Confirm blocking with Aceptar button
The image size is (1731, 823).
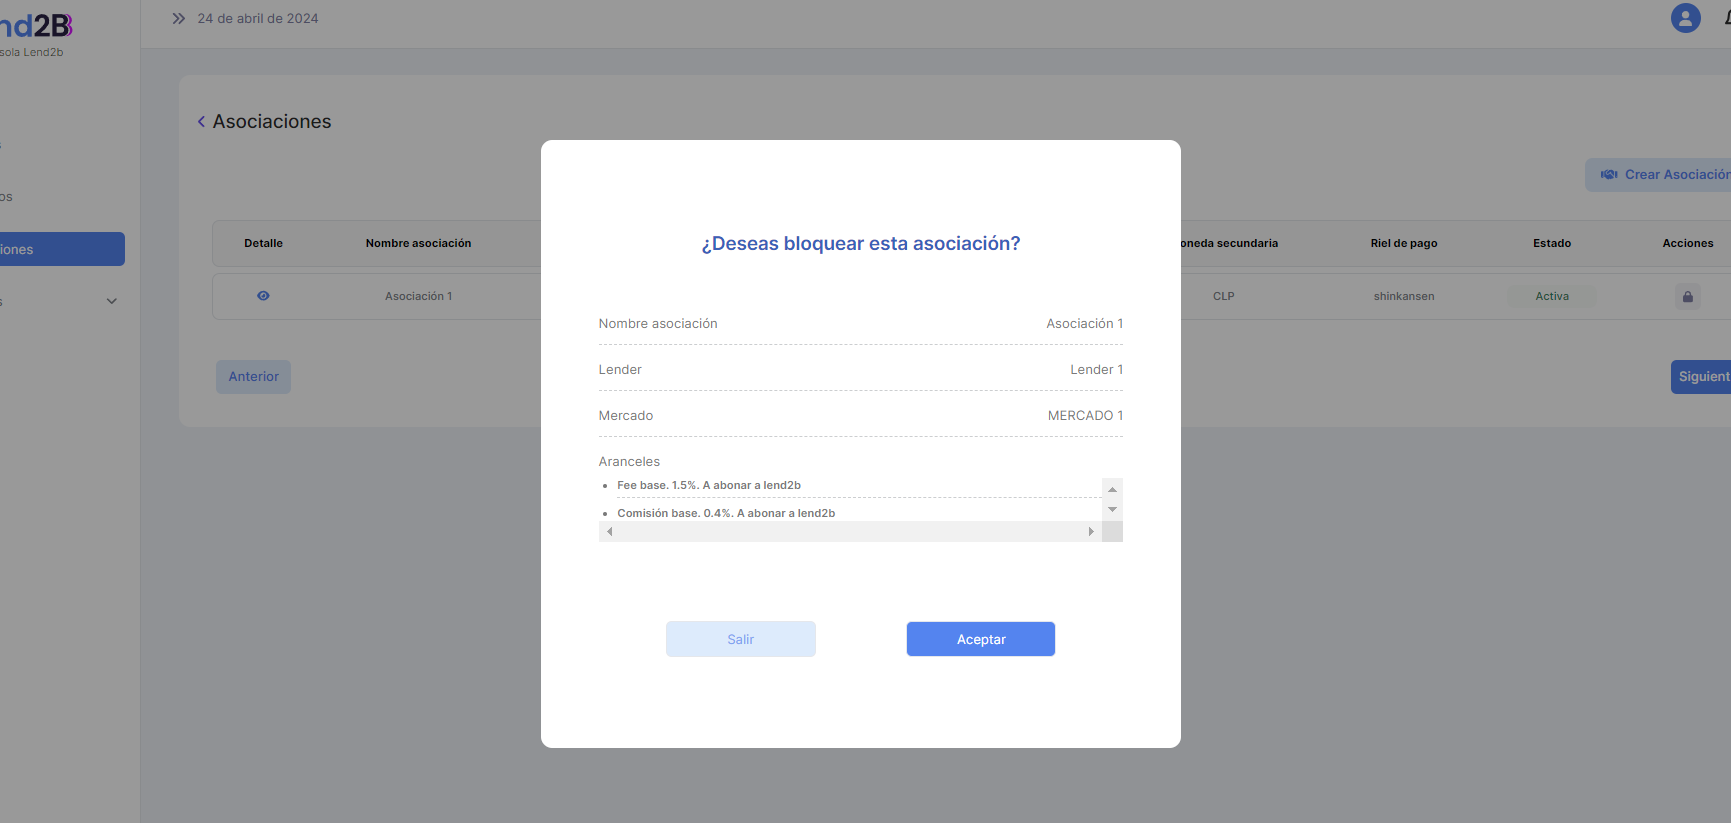point(980,639)
